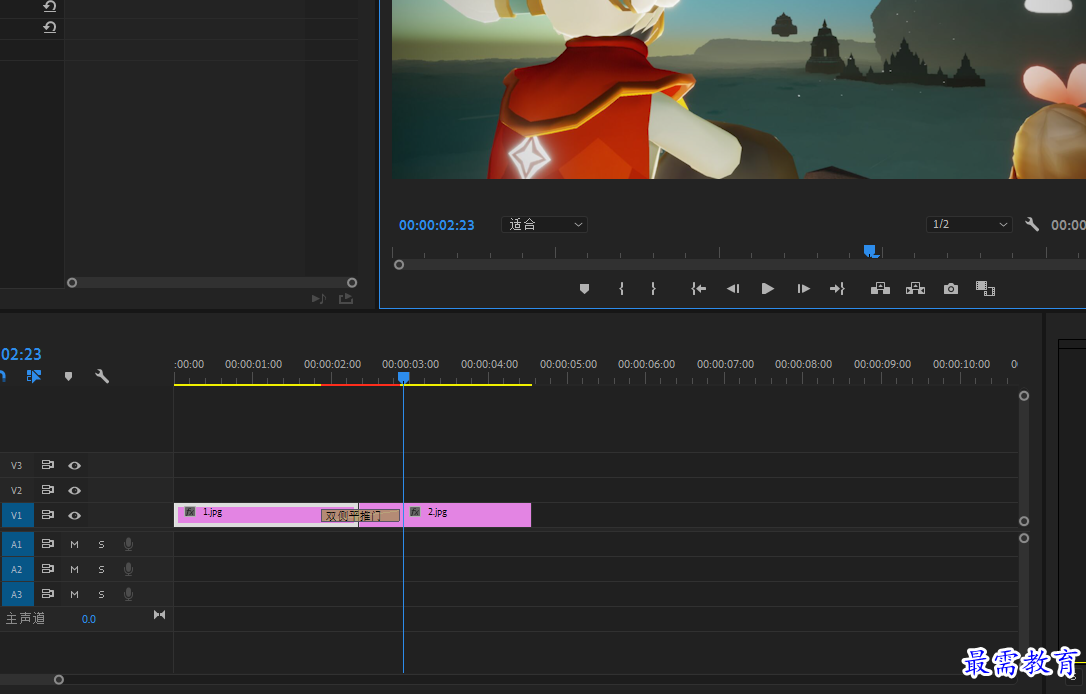Click timeline horizontal zoom scroll handle

[59, 679]
